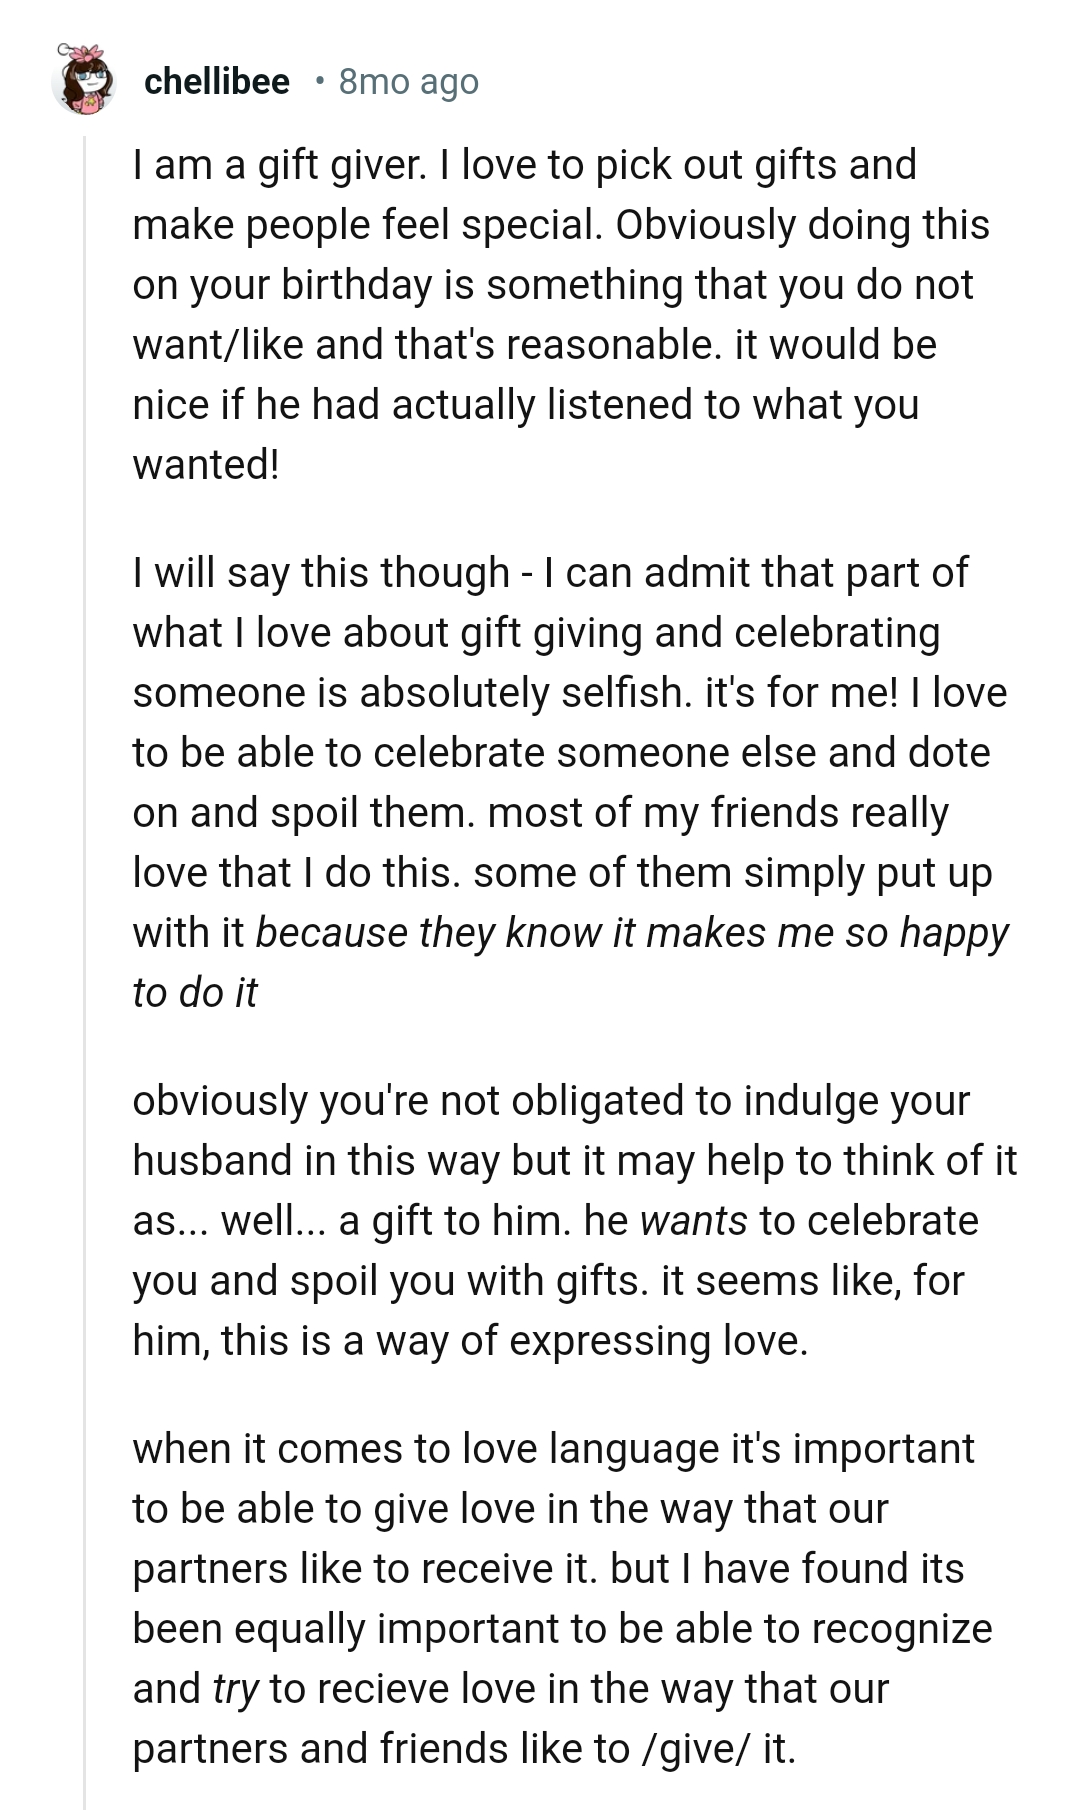Viewport: 1080px width, 1810px height.
Task: Open chellibee's profile avatar
Action: pyautogui.click(x=83, y=79)
